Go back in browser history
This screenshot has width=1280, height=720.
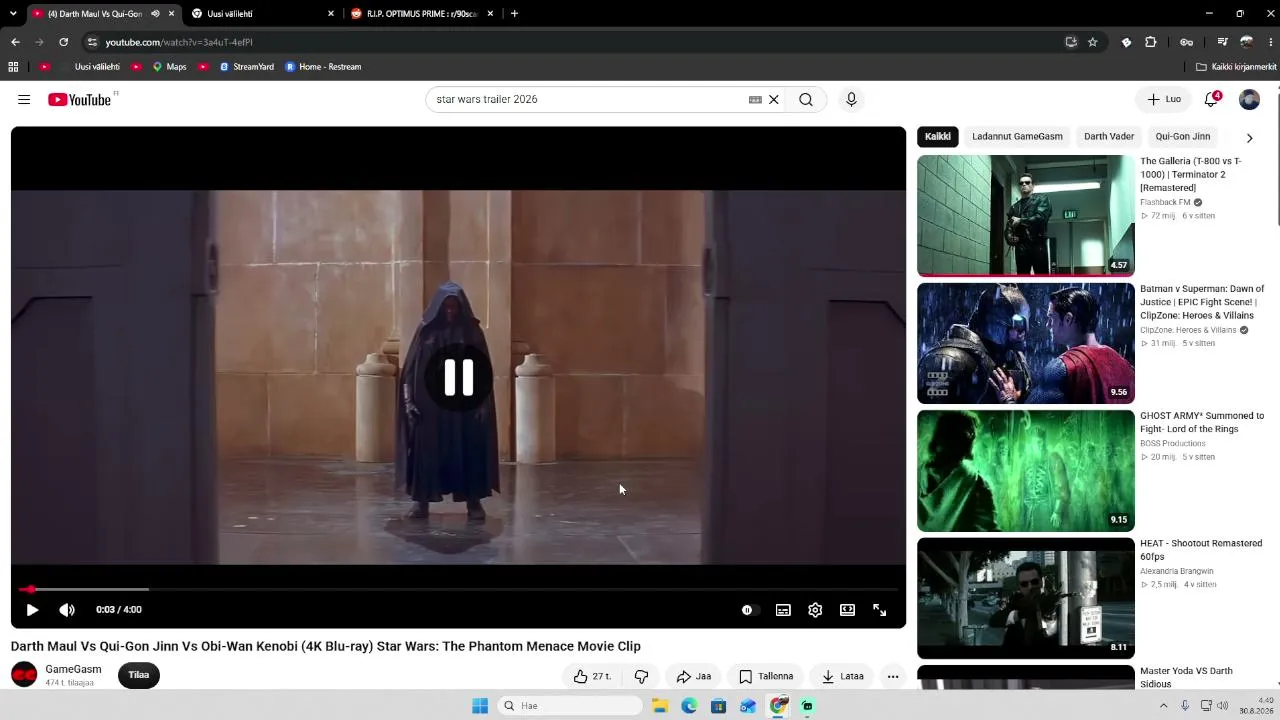point(15,42)
